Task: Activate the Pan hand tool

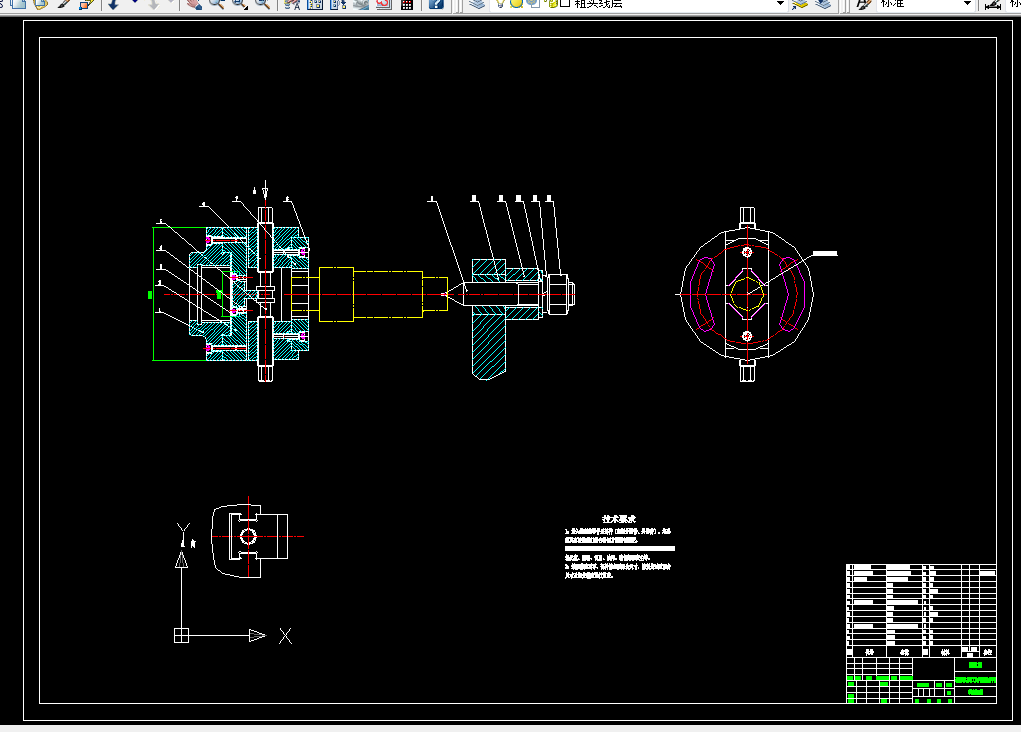Action: [193, 4]
